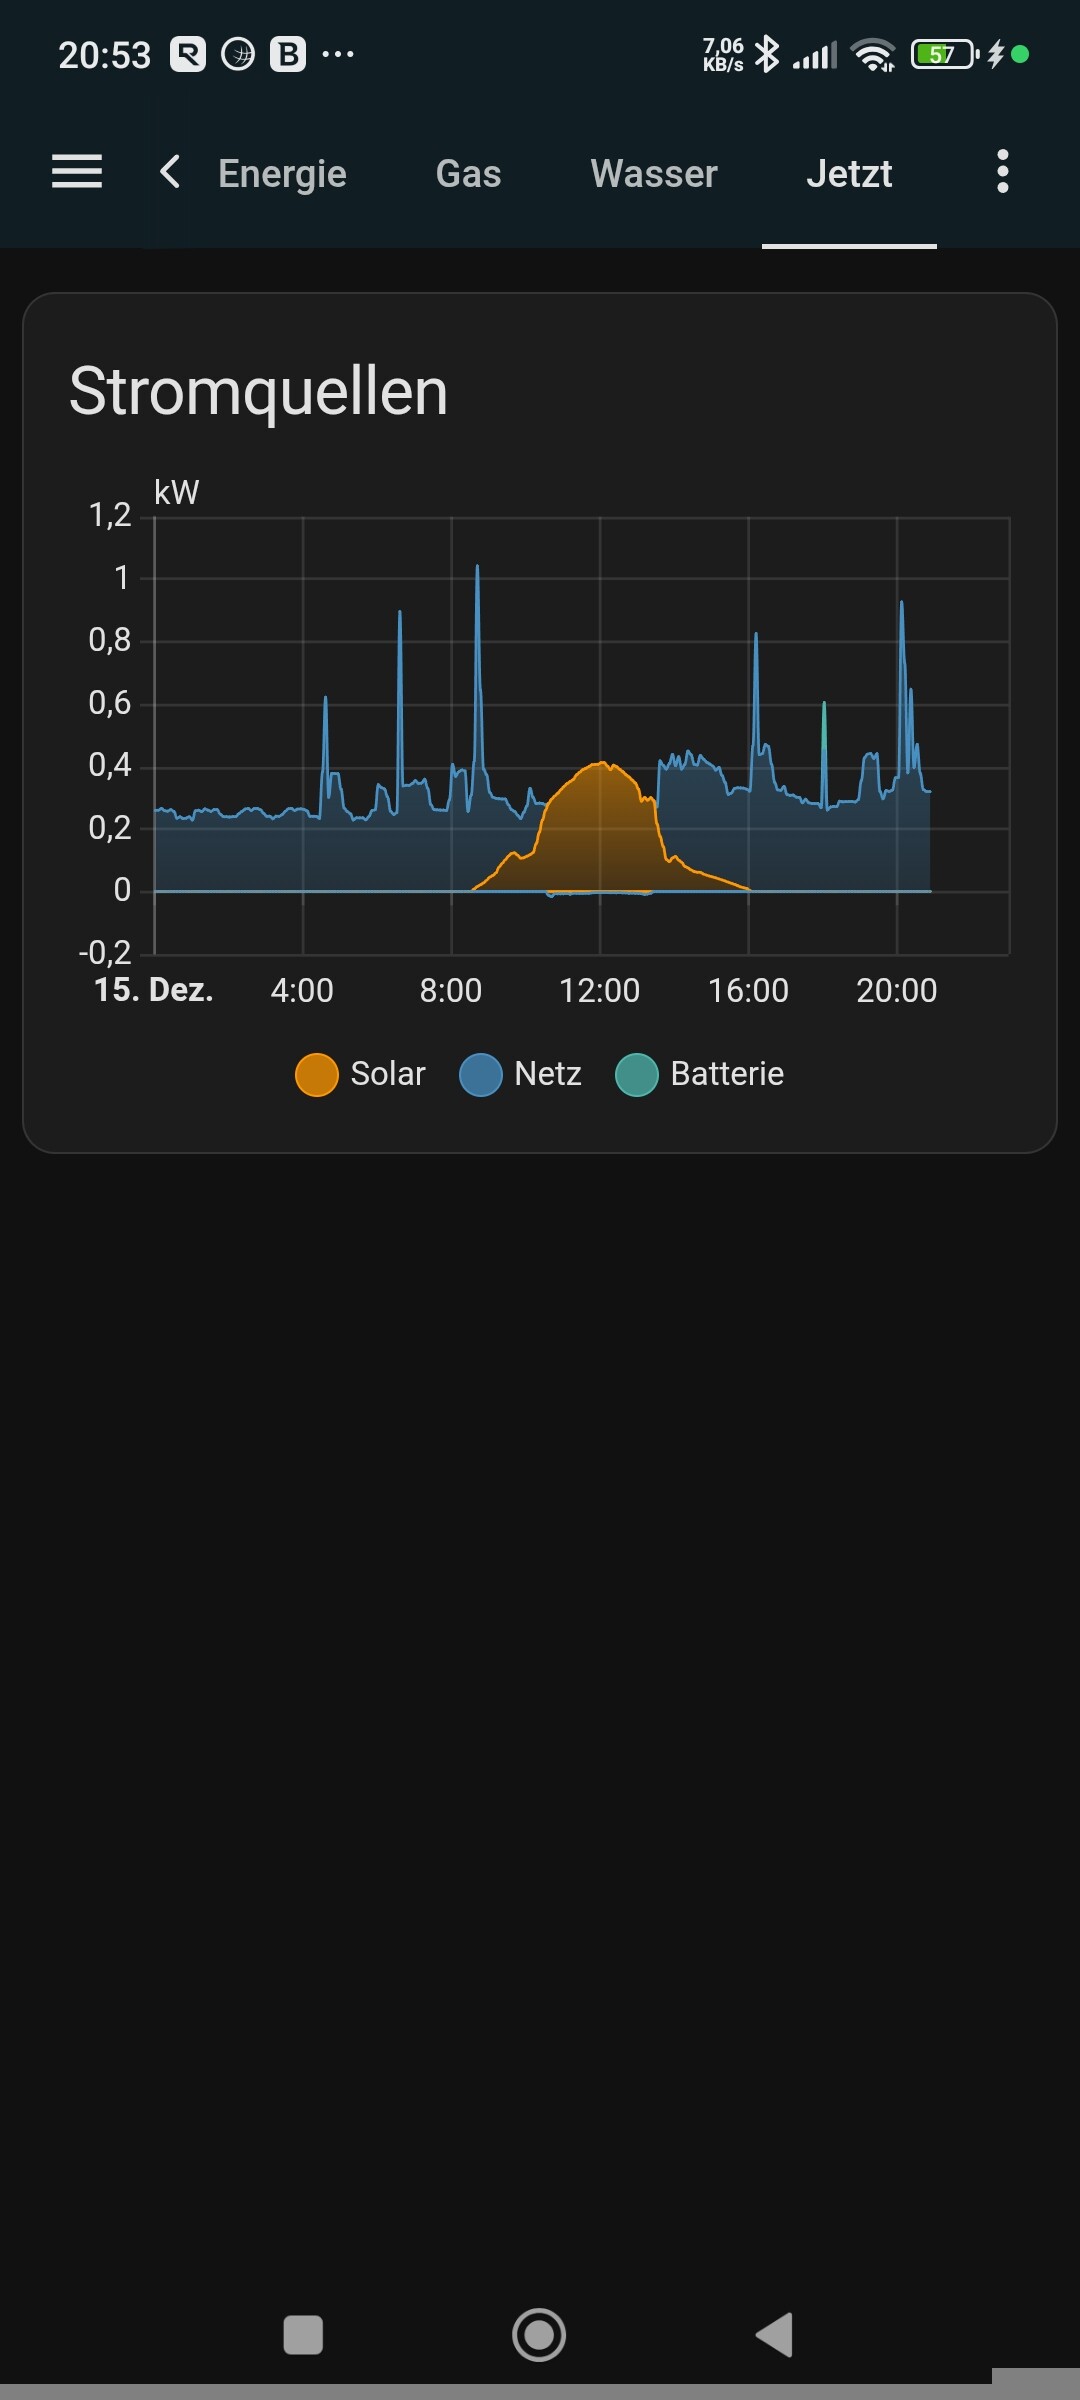The image size is (1080, 2400).
Task: Open the Wasser tab
Action: (x=654, y=174)
